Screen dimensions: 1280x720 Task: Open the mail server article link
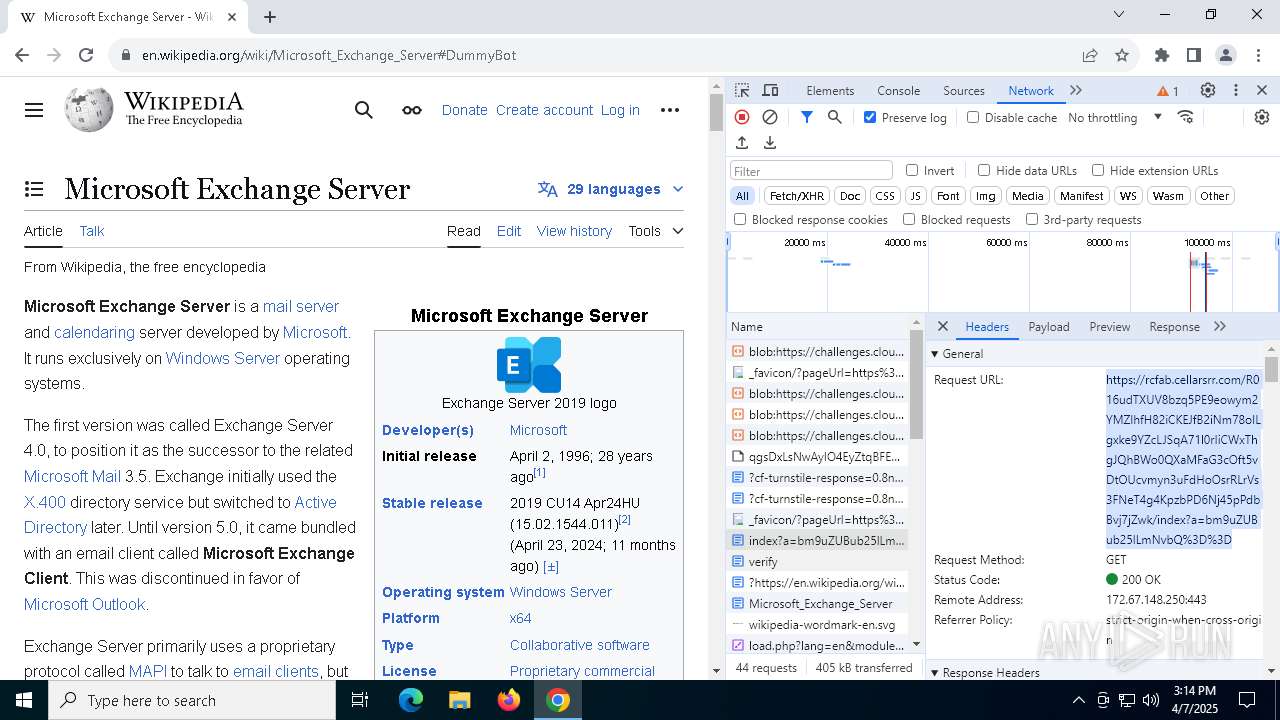tap(301, 306)
